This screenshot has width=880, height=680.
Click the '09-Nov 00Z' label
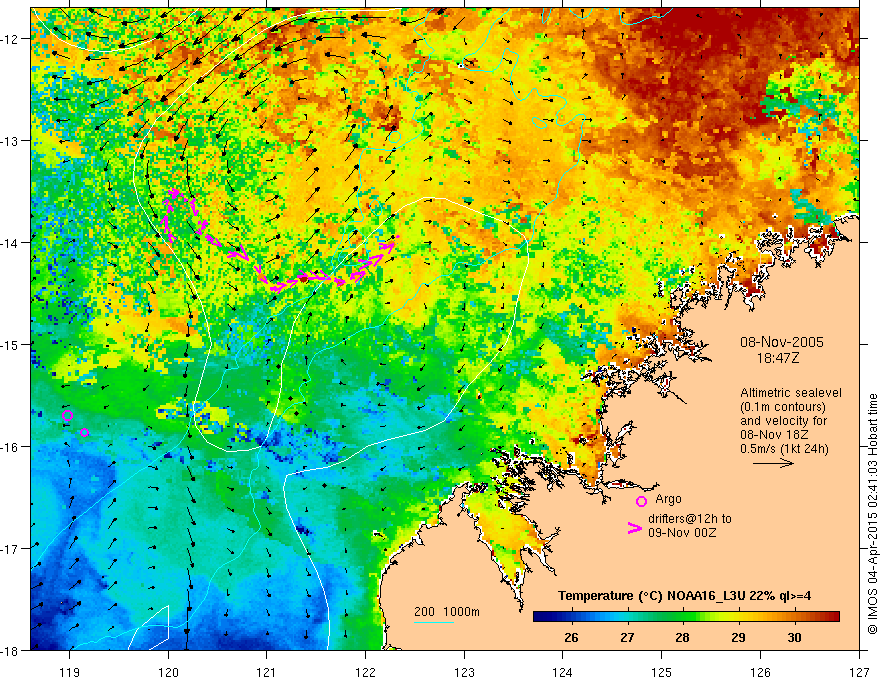coord(682,532)
